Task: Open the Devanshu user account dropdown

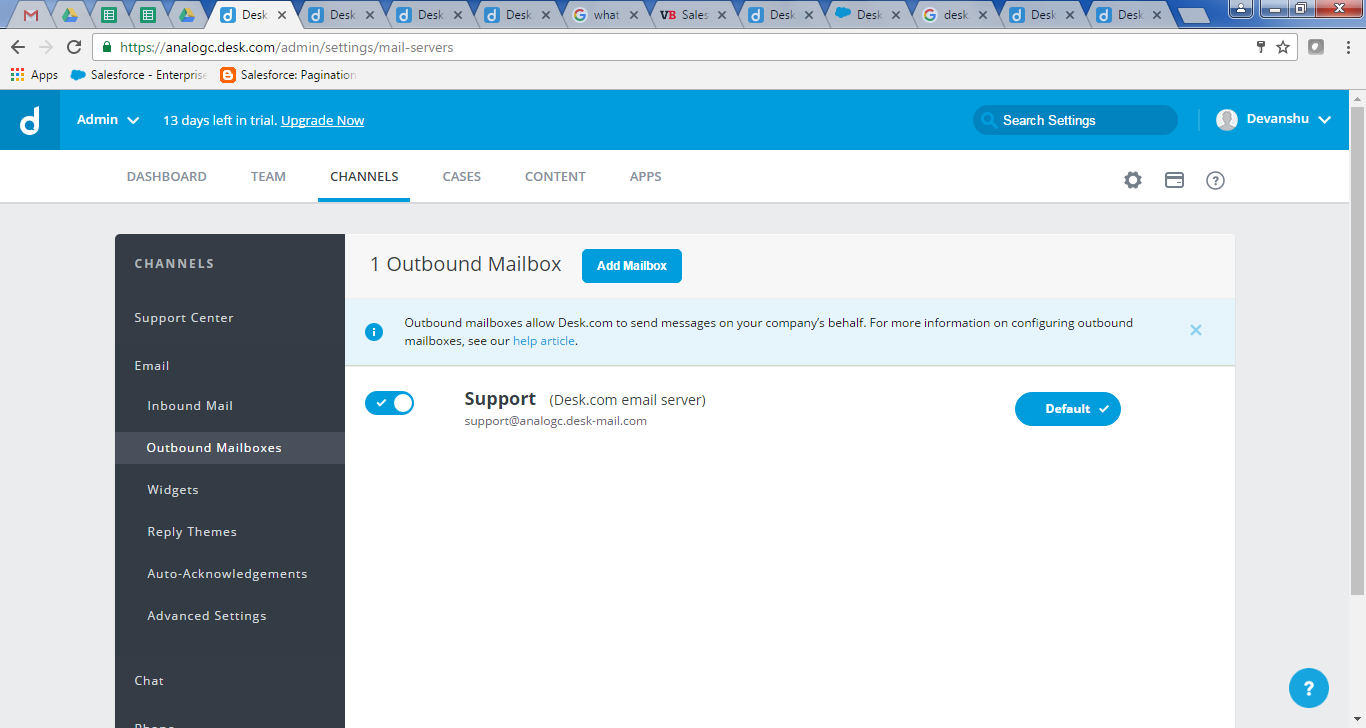Action: click(x=1276, y=120)
